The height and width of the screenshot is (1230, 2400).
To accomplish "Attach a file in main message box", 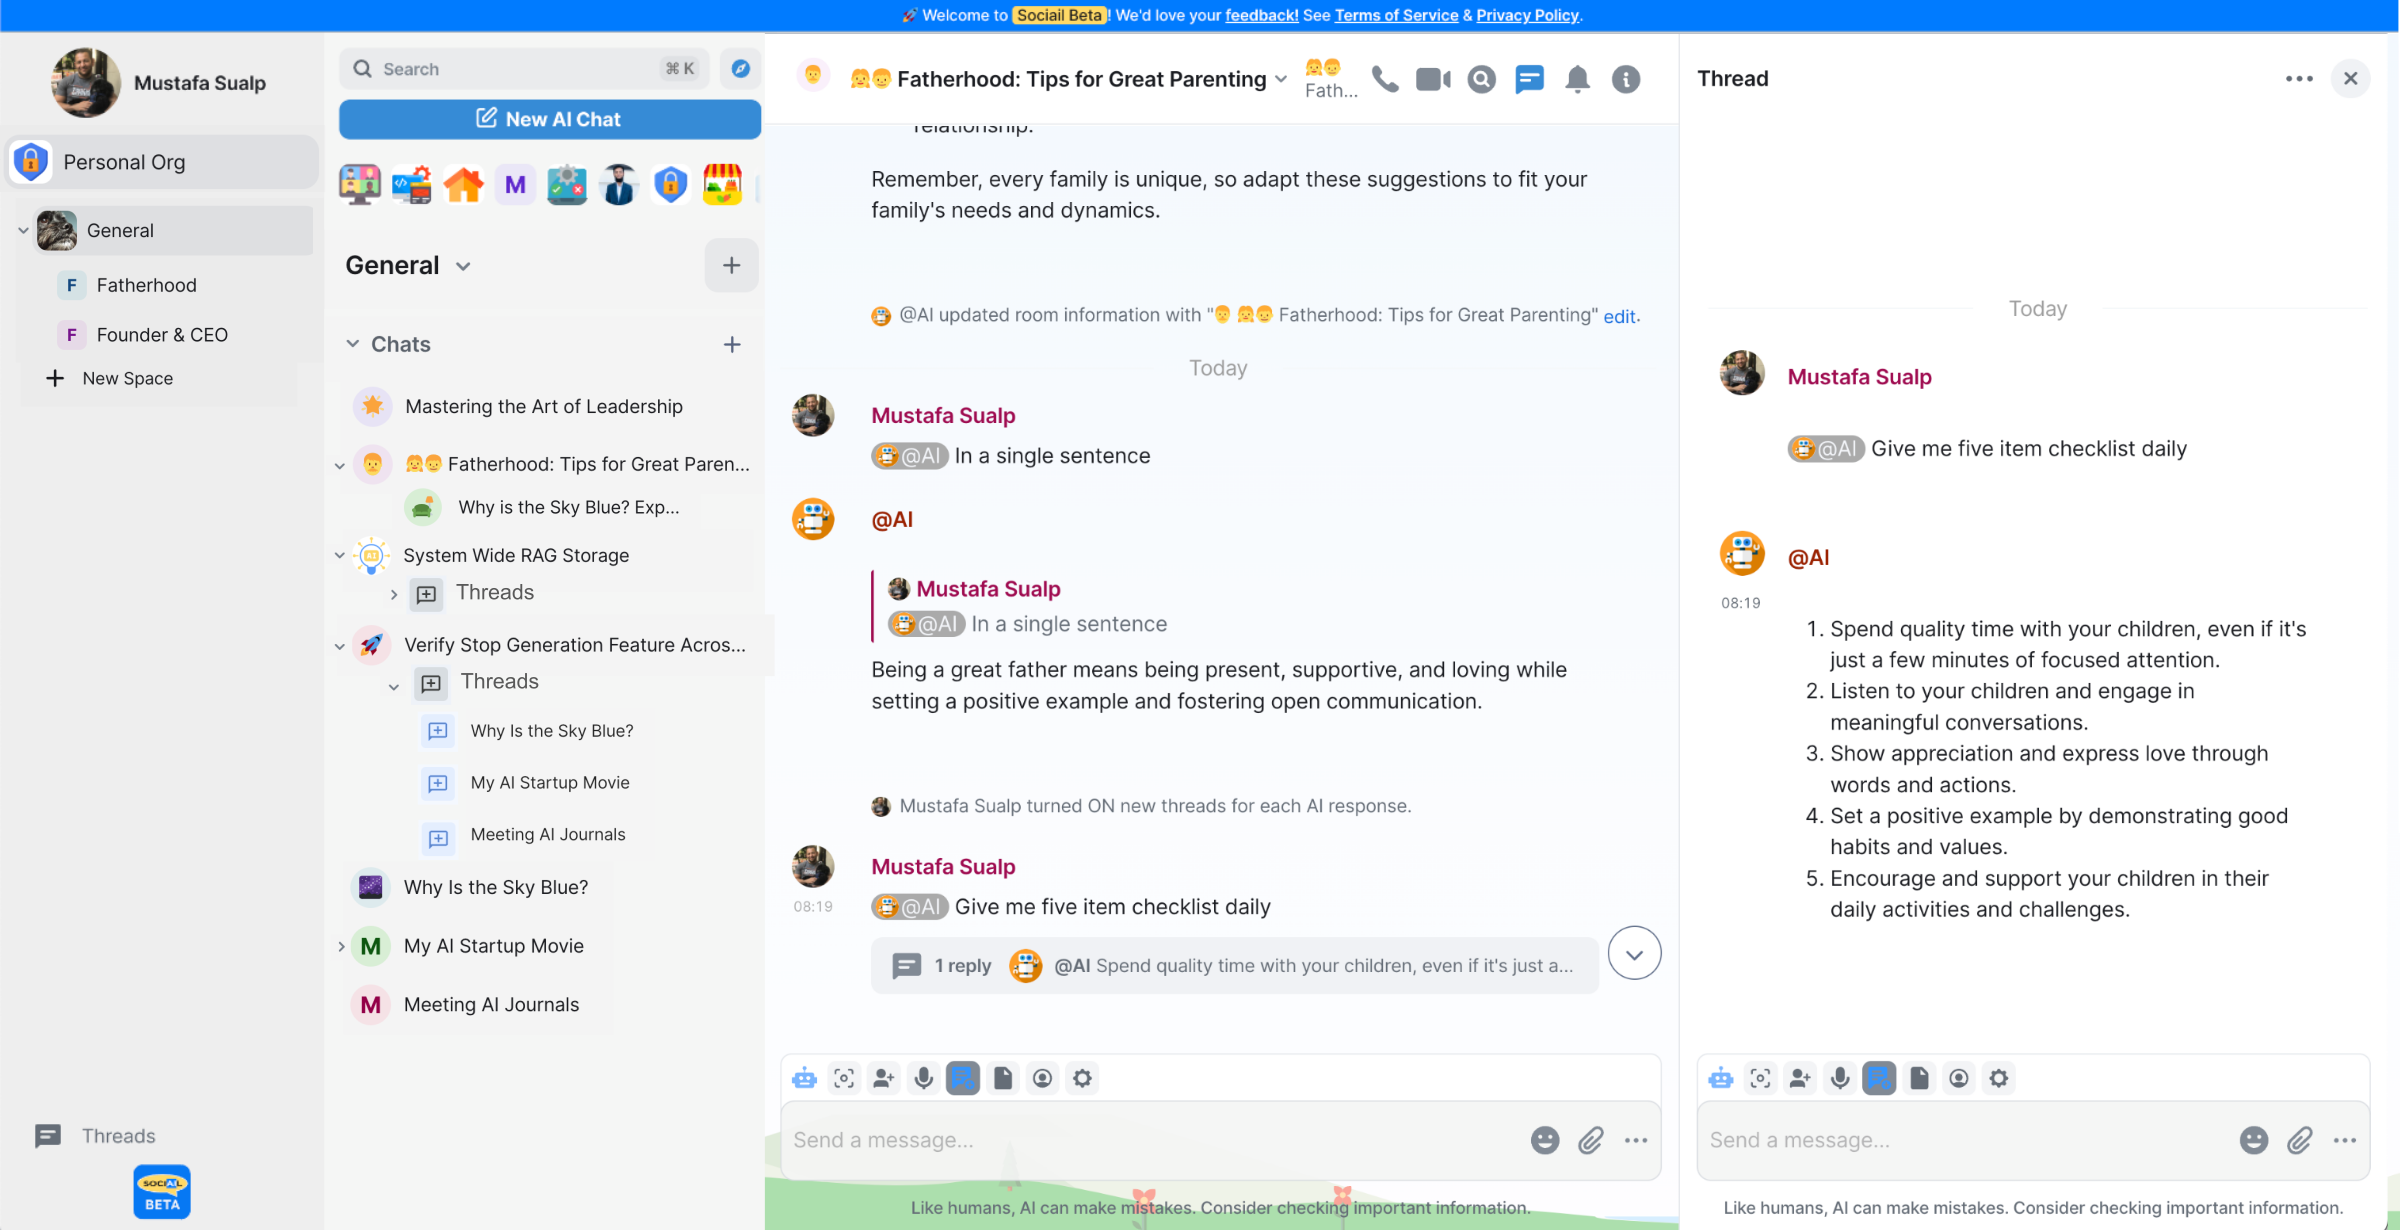I will (x=1591, y=1140).
